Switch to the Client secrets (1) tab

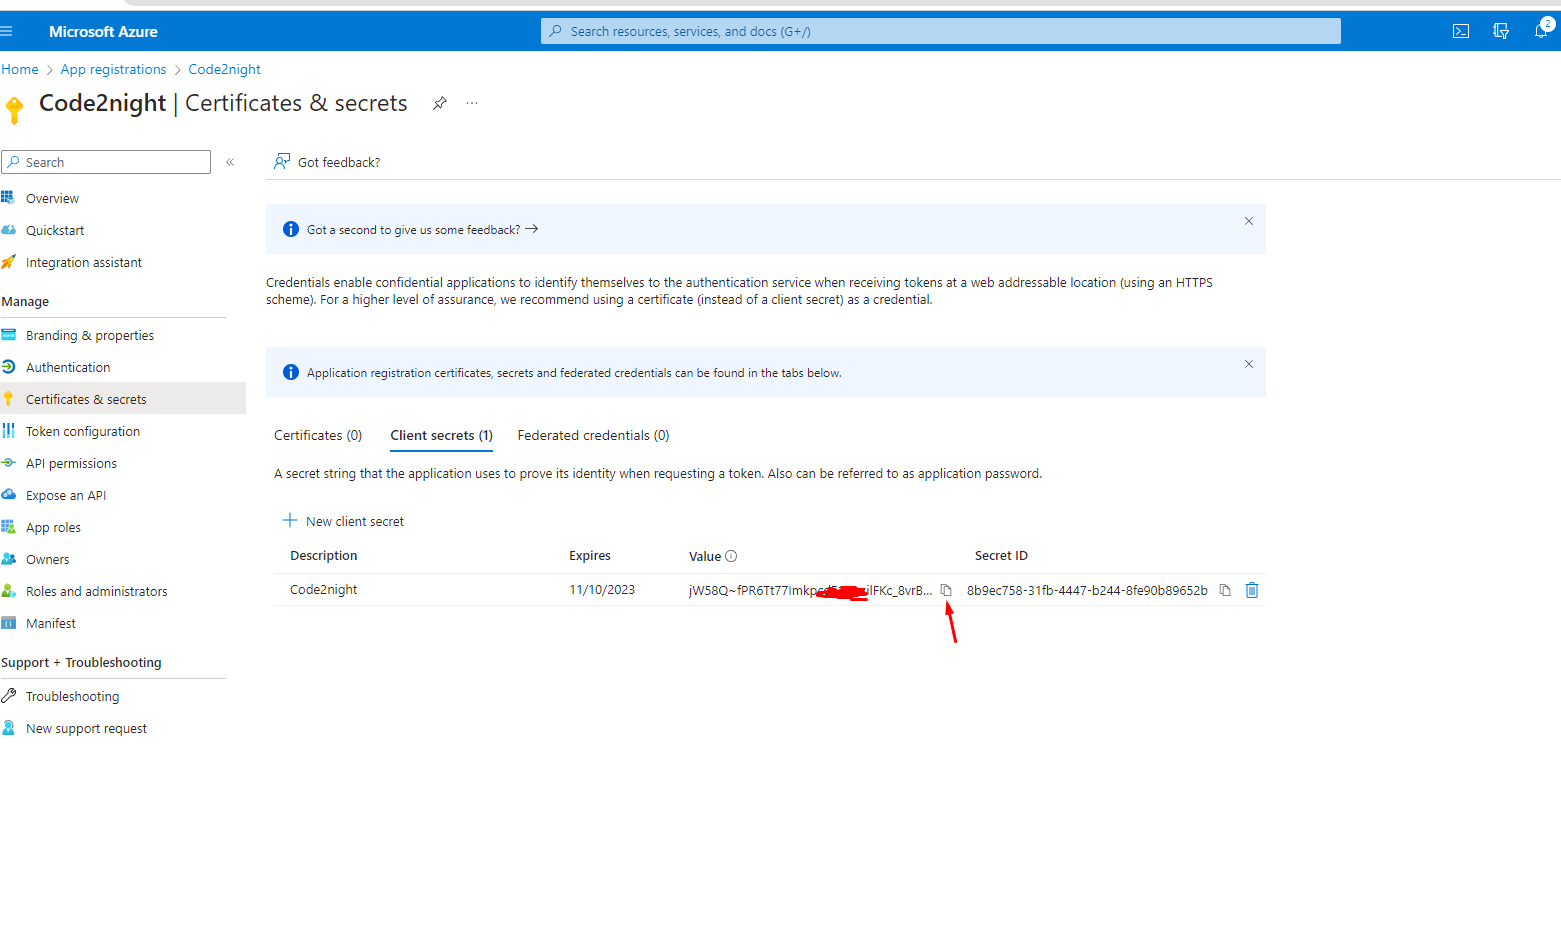tap(441, 435)
